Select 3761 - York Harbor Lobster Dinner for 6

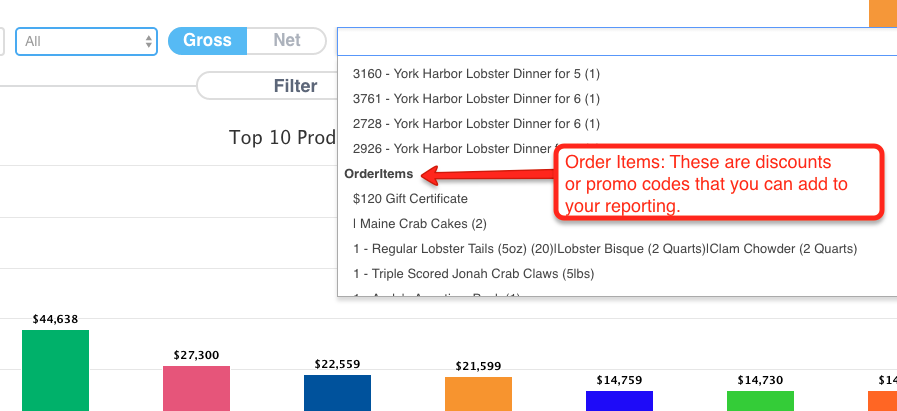point(476,99)
